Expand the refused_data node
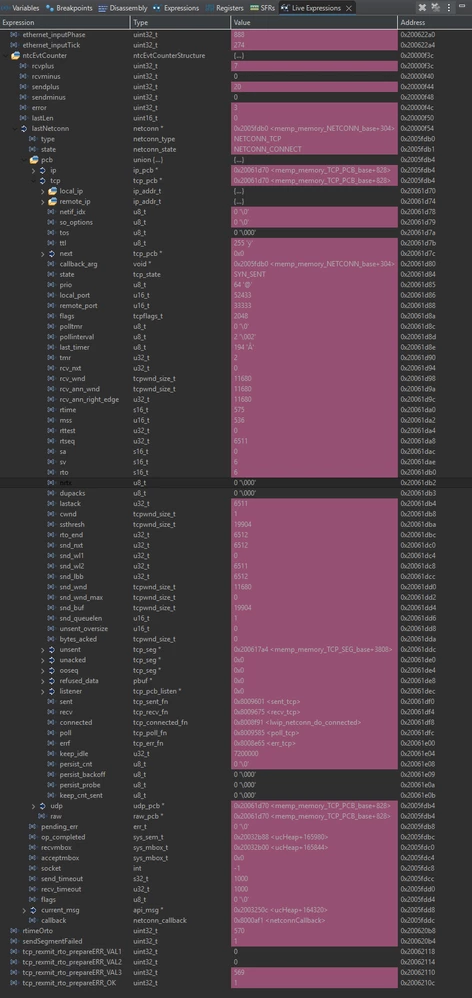The height and width of the screenshot is (998, 472). tap(43, 680)
